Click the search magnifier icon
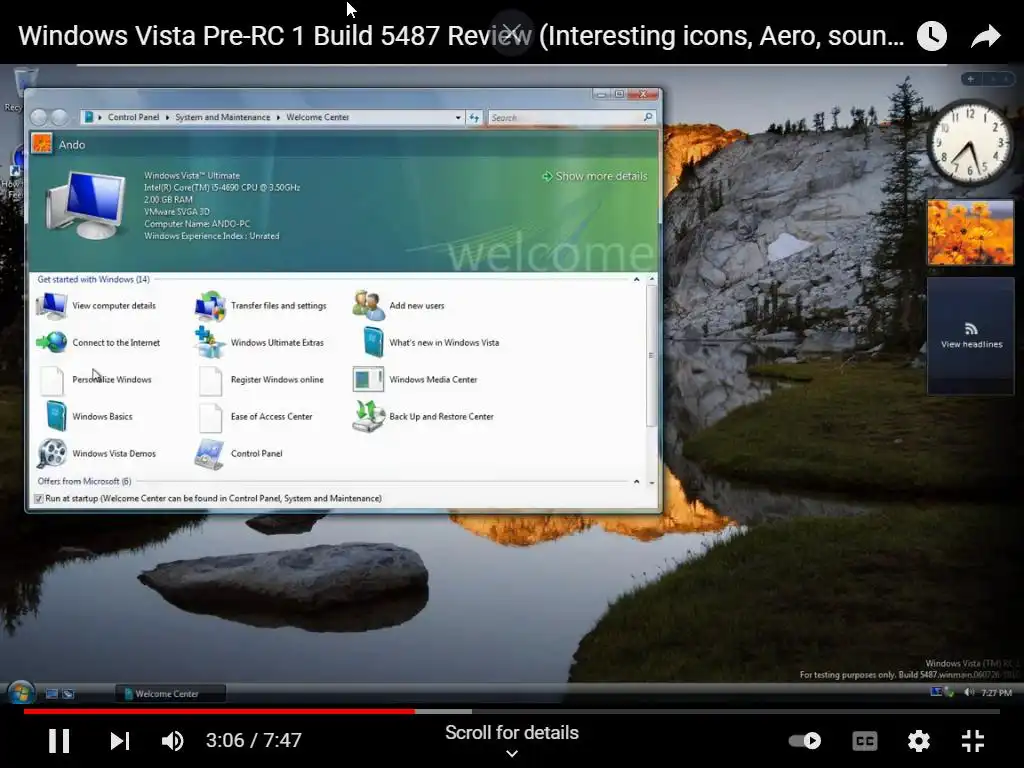The height and width of the screenshot is (768, 1024). point(648,117)
